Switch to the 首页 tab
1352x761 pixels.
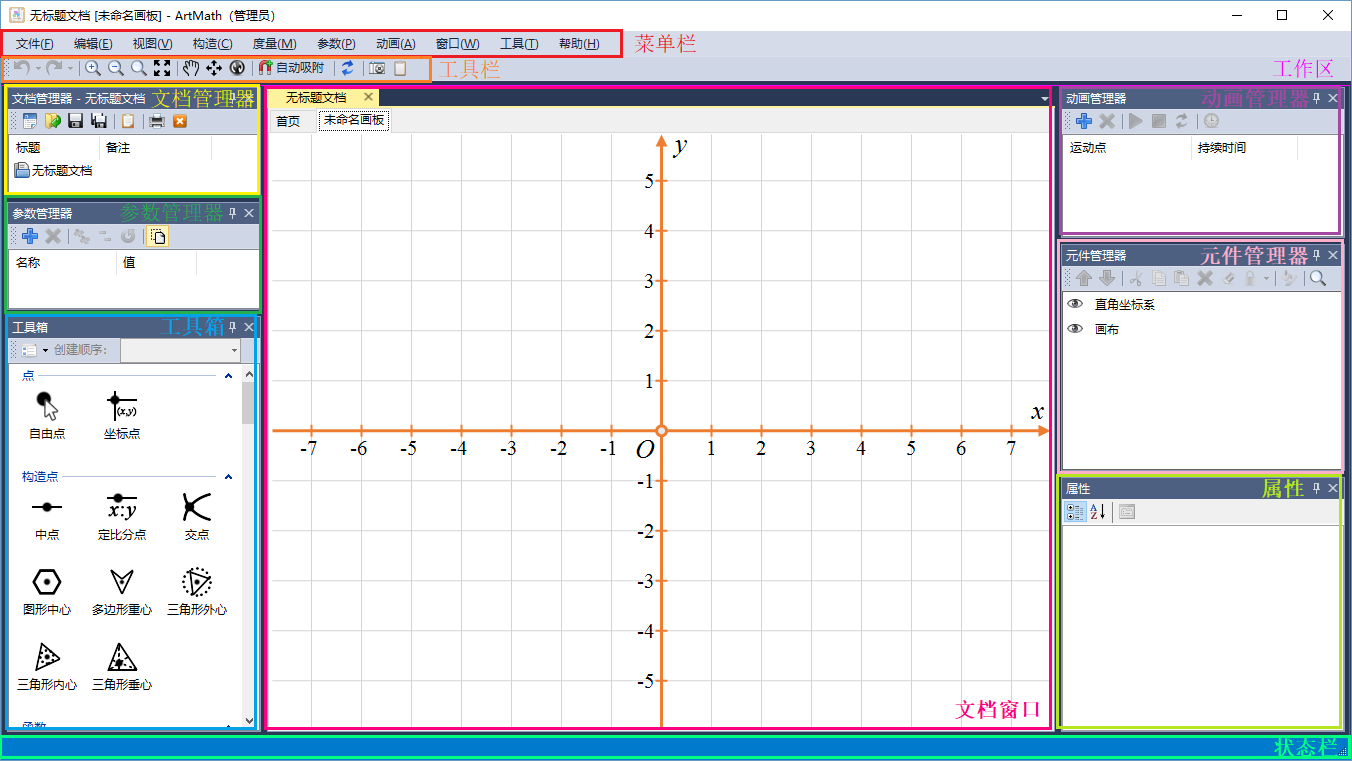tap(288, 121)
